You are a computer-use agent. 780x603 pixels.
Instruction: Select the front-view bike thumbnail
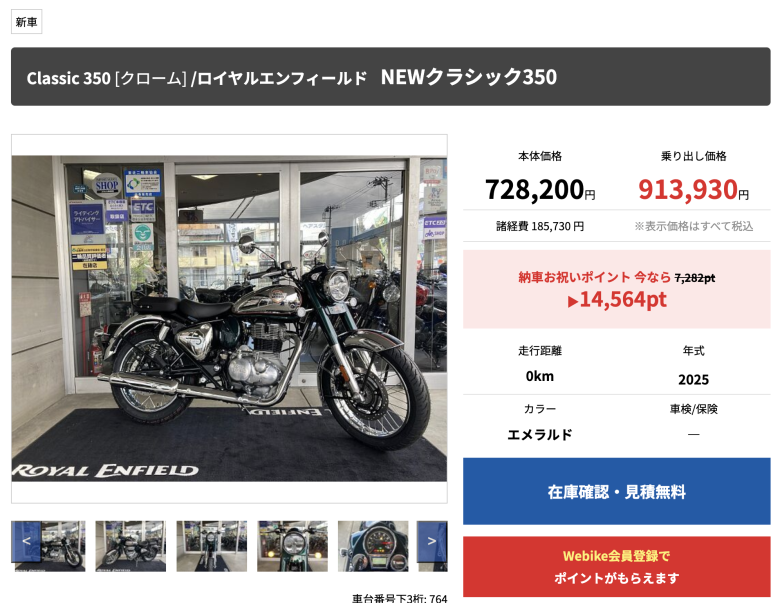pyautogui.click(x=212, y=546)
